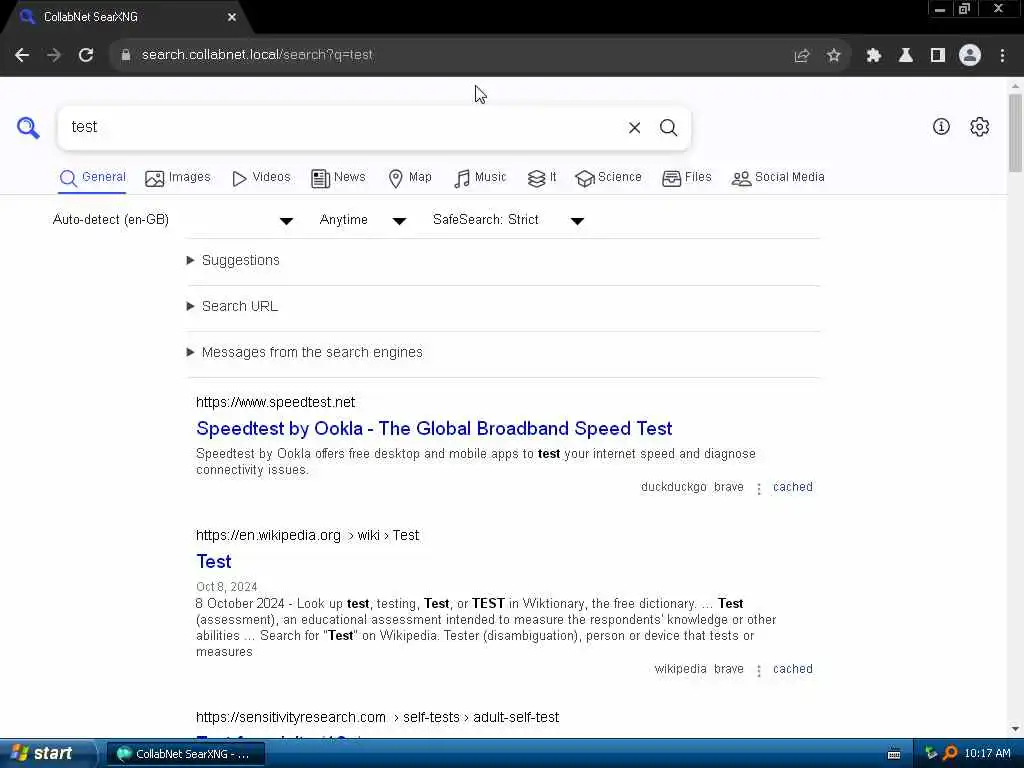The width and height of the screenshot is (1024, 768).
Task: Open the About info icon
Action: point(941,127)
